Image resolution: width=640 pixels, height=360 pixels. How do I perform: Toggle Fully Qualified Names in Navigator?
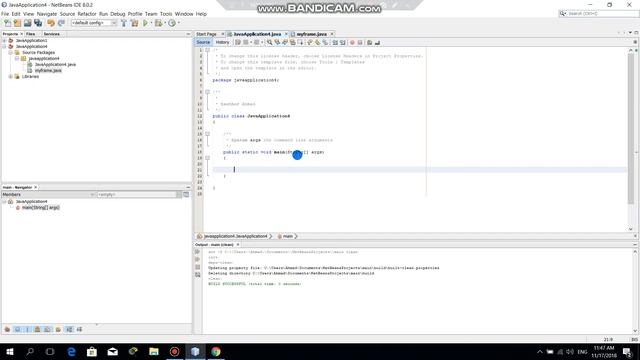58,329
